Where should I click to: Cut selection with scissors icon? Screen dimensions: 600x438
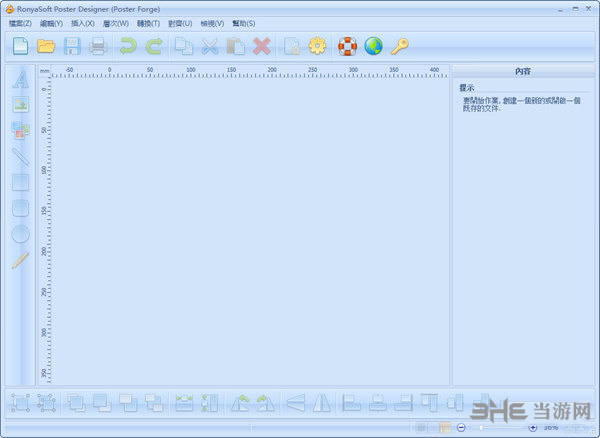click(x=210, y=46)
